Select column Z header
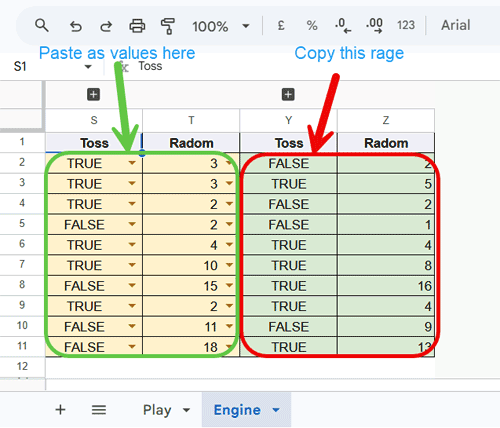Image resolution: width=500 pixels, height=428 pixels. [386, 120]
